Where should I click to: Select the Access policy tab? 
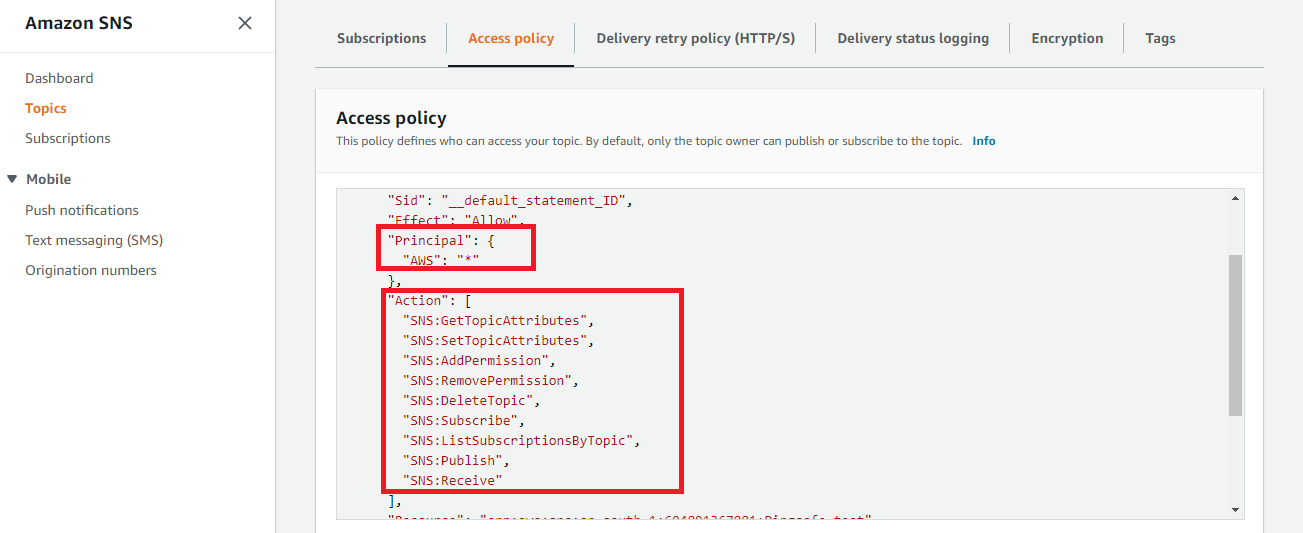[511, 38]
